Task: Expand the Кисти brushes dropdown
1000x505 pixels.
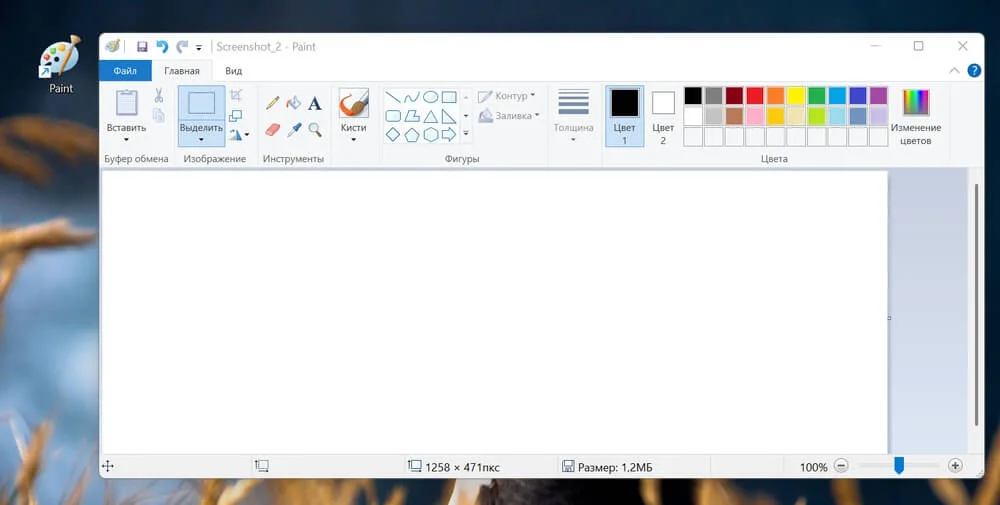Action: tap(353, 140)
